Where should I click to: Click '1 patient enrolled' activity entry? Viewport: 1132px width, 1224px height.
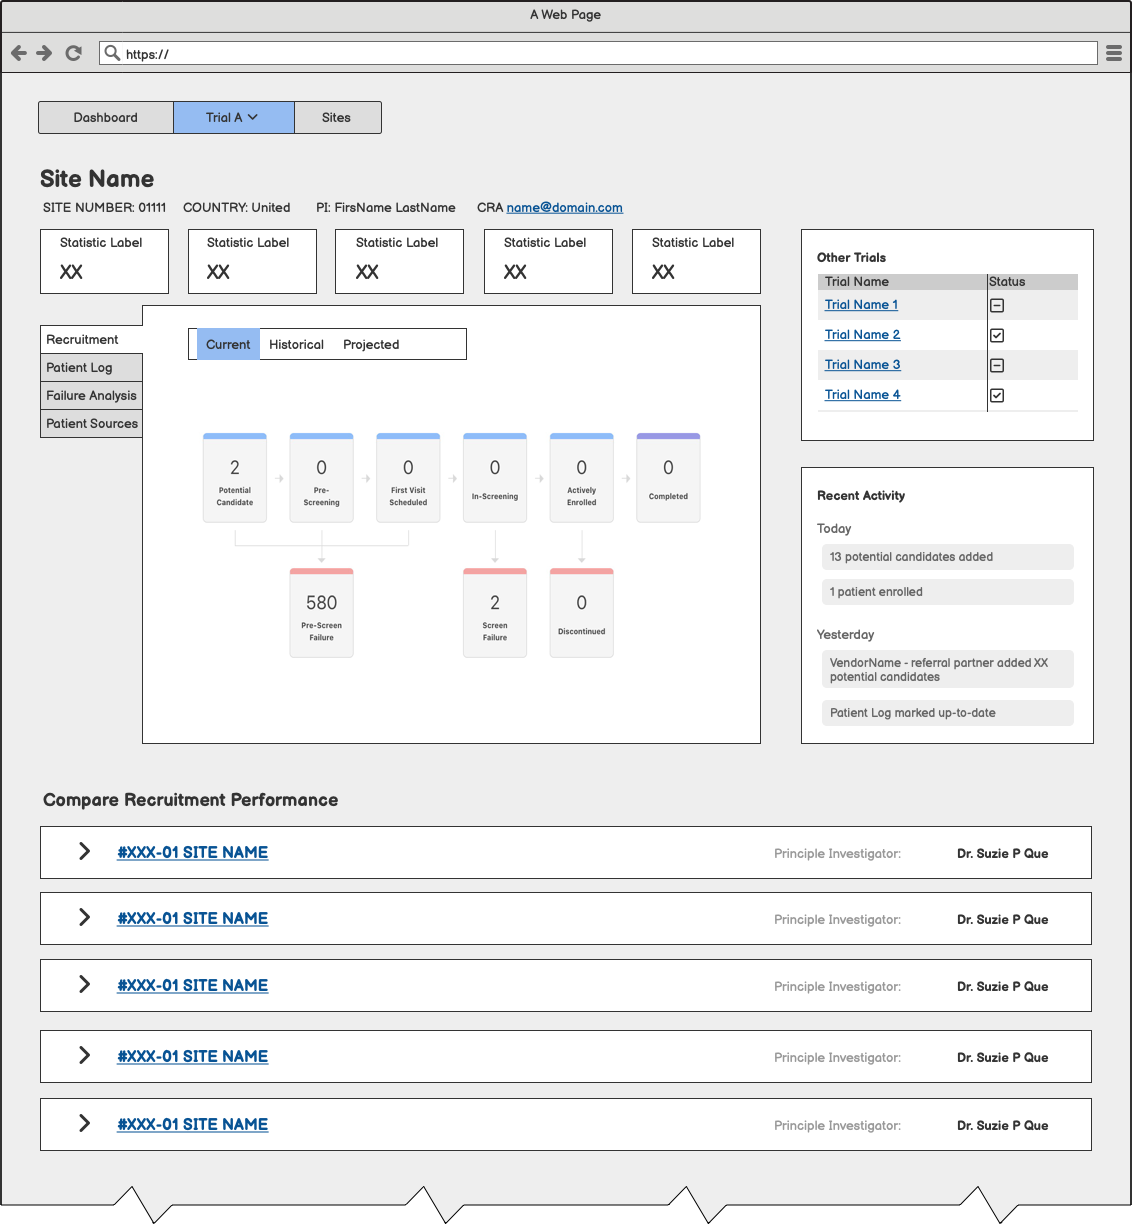(947, 592)
